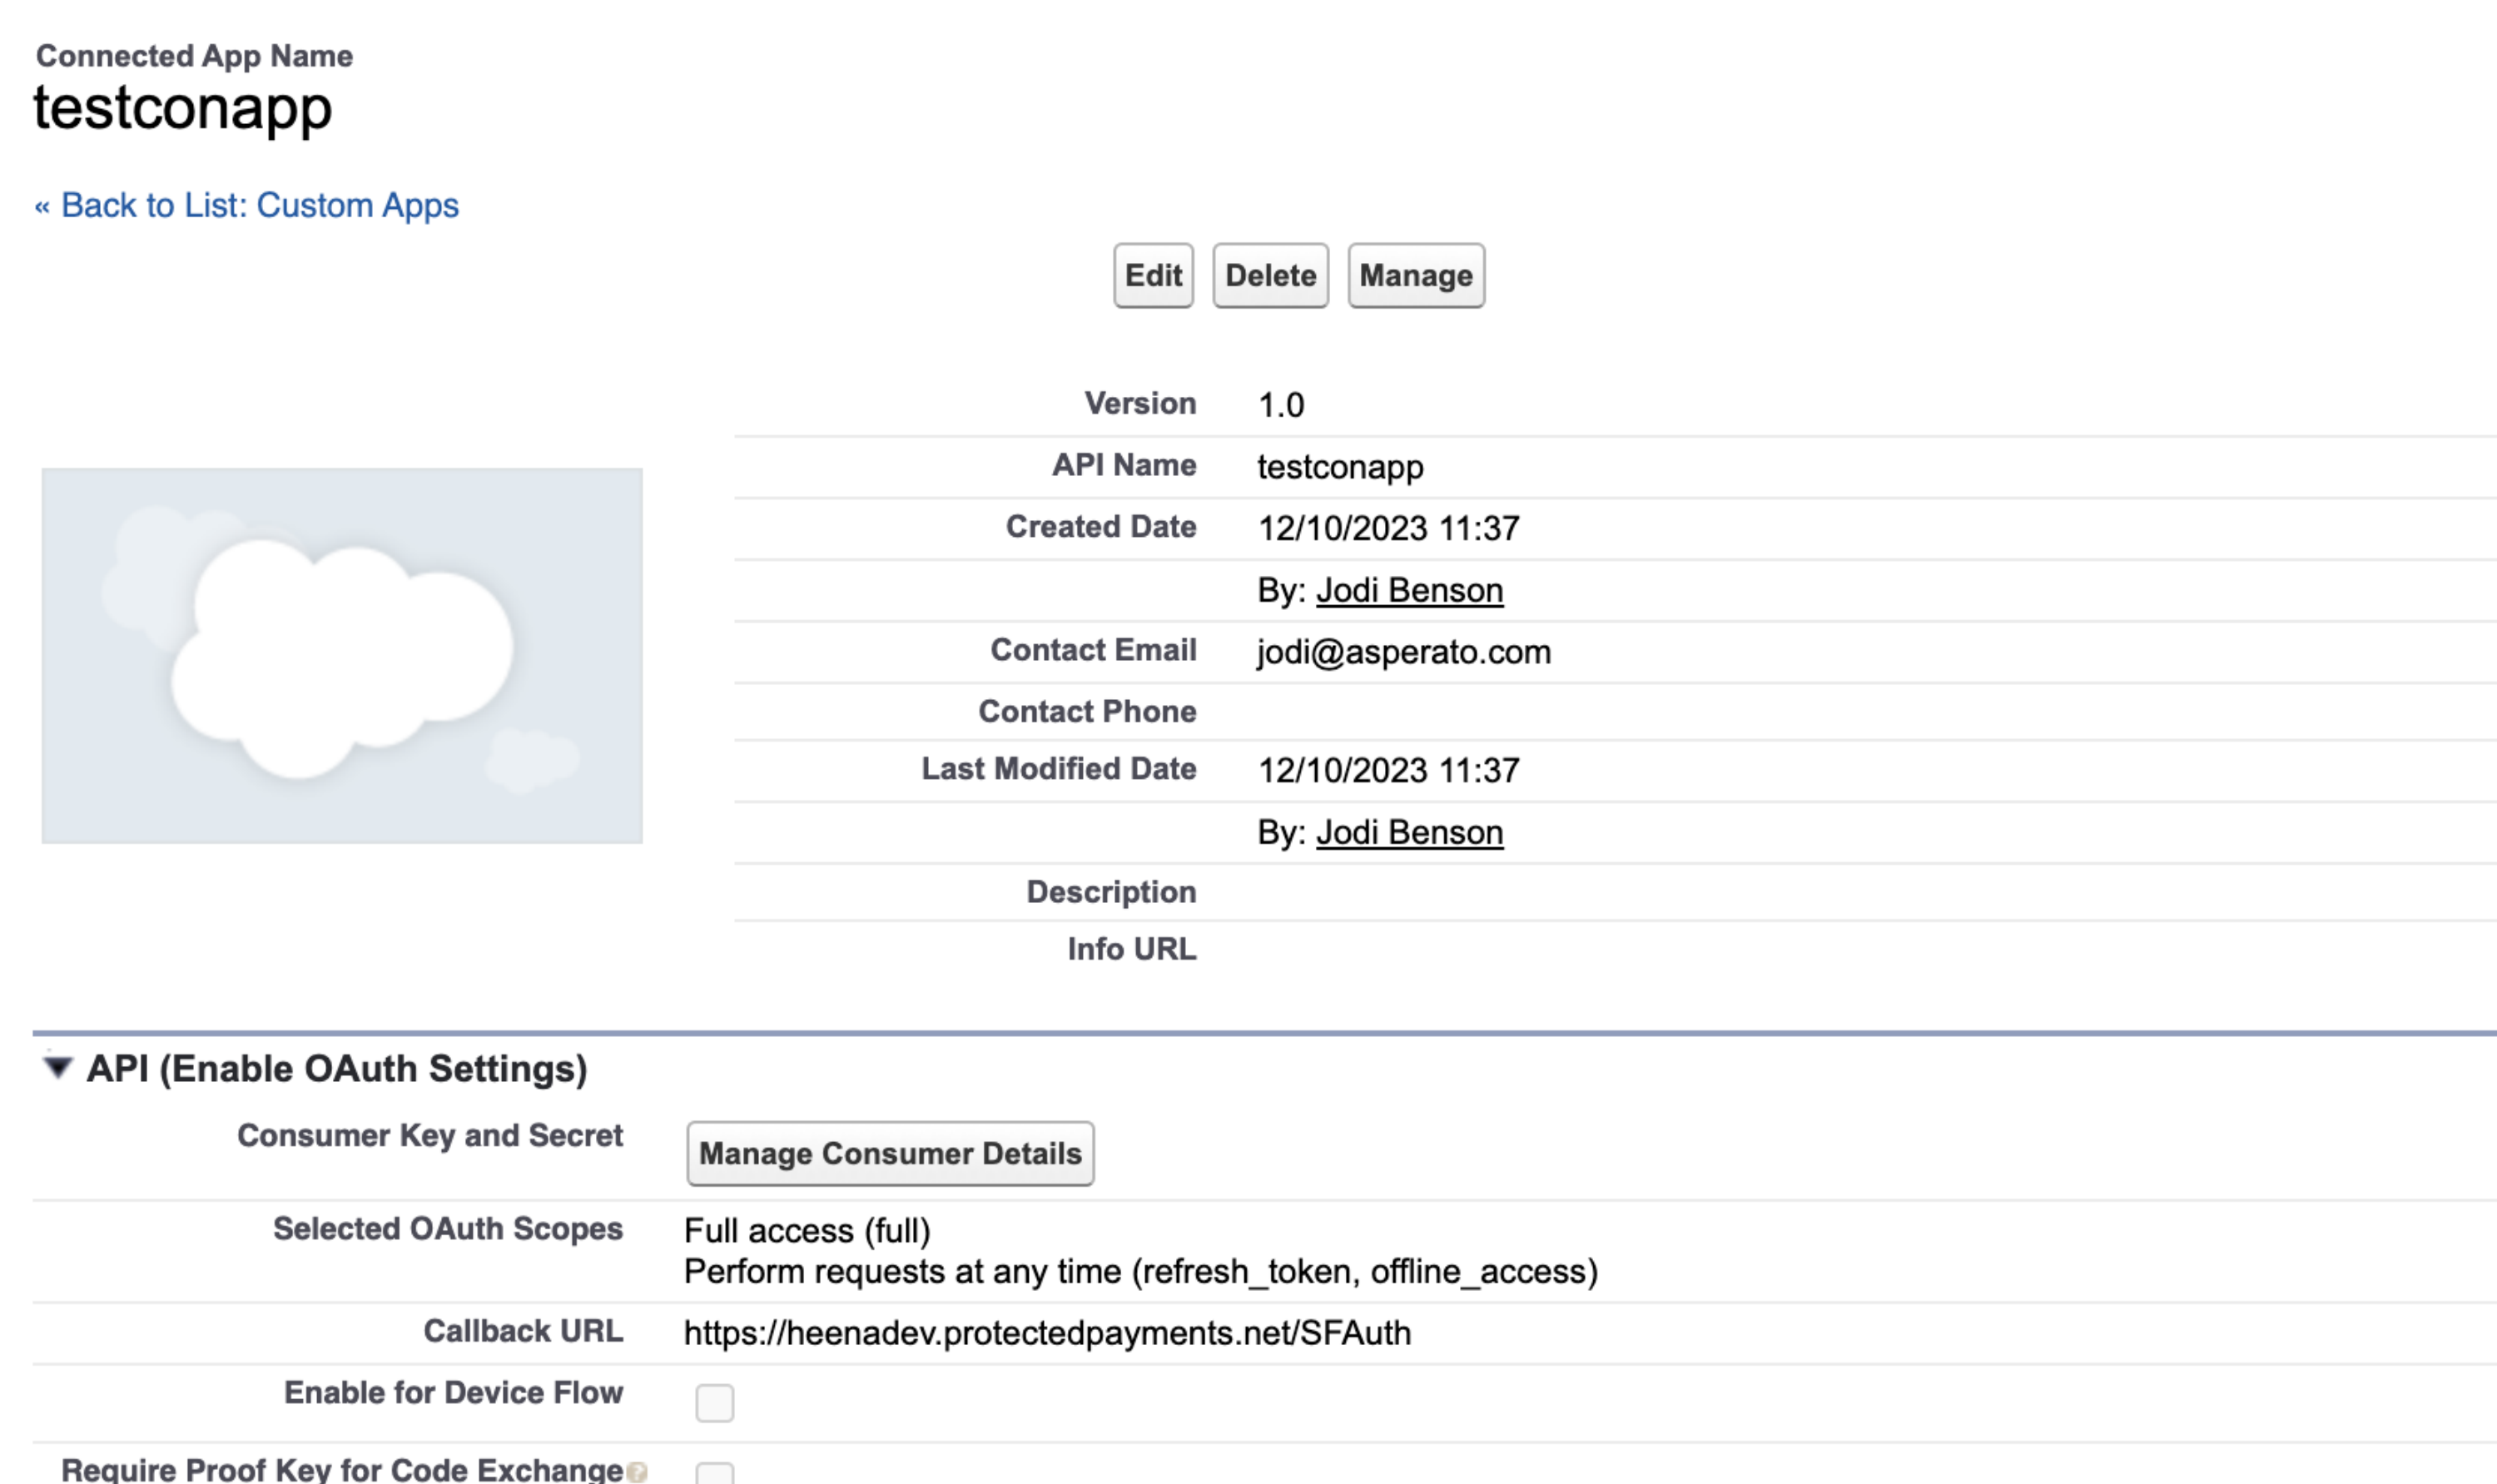This screenshot has height=1484, width=2497.
Task: Click the API (Enable OAuth Settings) section title
Action: tap(336, 1068)
